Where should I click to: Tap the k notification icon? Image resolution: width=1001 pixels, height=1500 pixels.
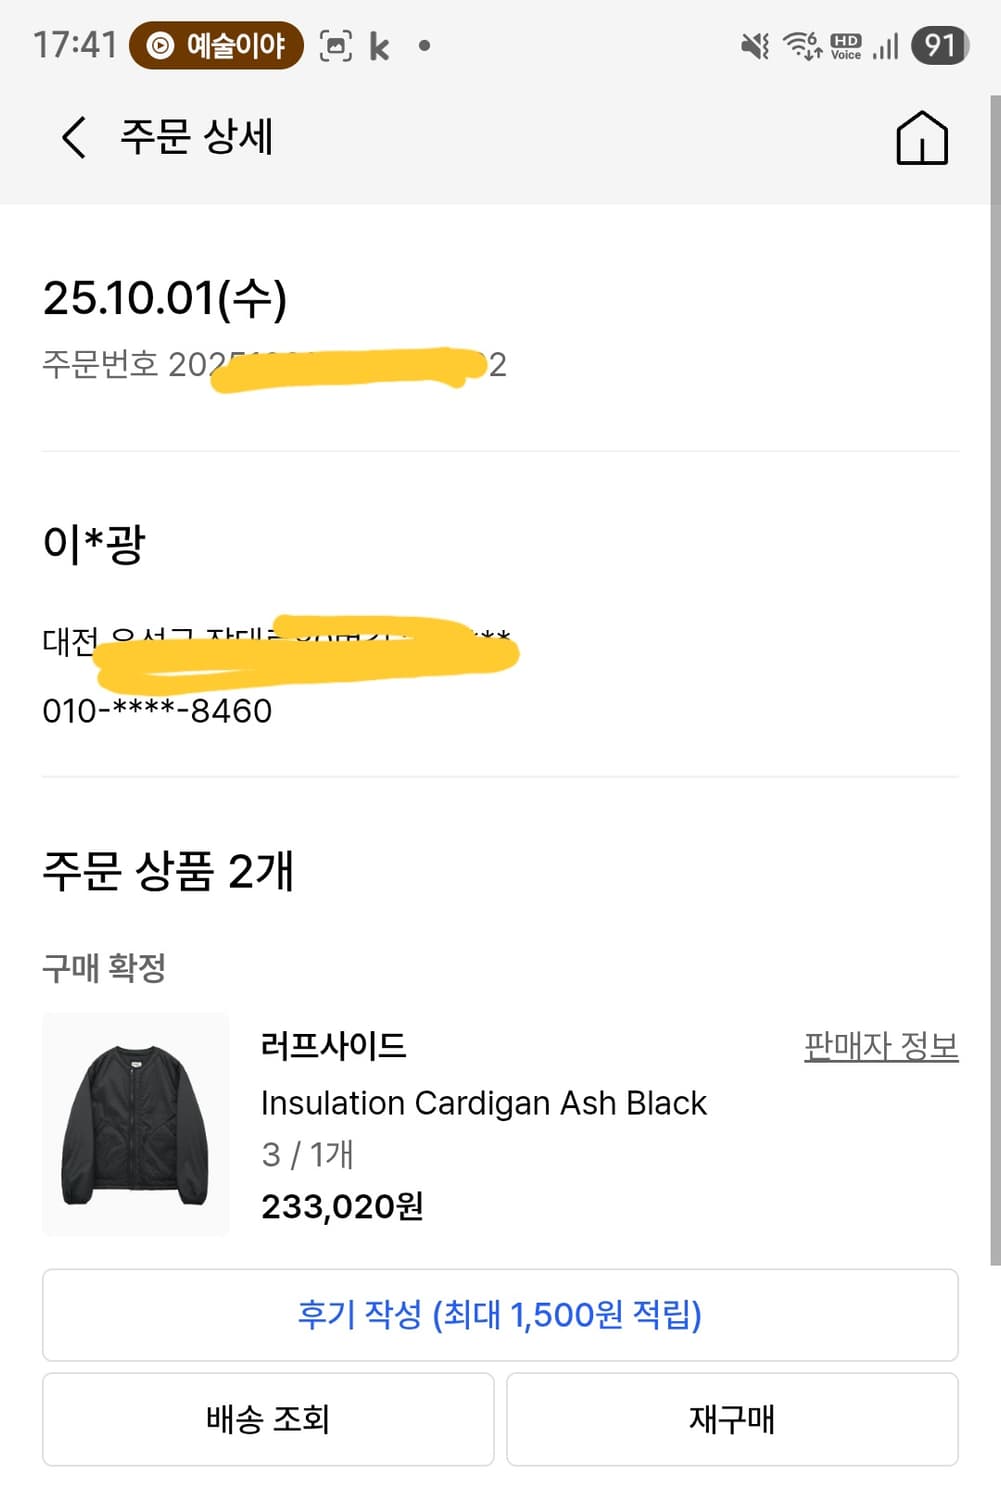(379, 46)
